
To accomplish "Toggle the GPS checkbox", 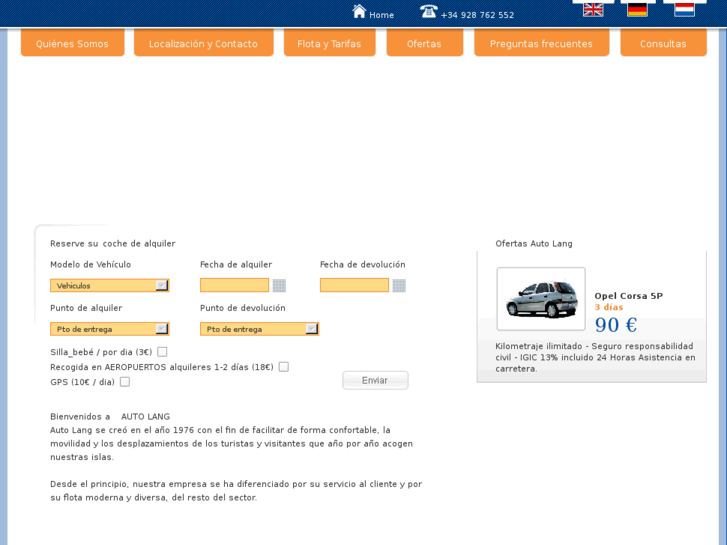I will 125,382.
